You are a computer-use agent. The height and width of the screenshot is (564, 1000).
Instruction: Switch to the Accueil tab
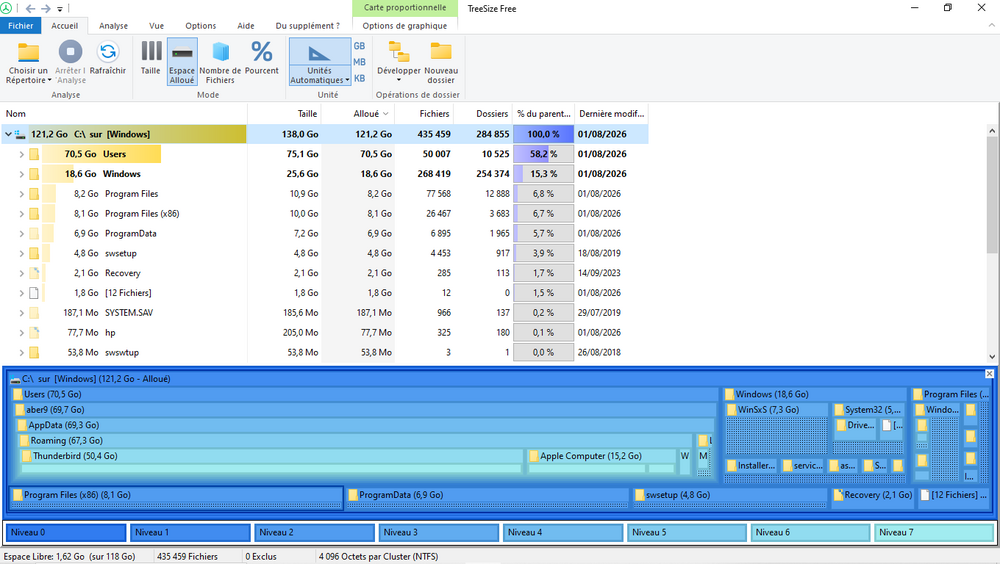tap(64, 26)
